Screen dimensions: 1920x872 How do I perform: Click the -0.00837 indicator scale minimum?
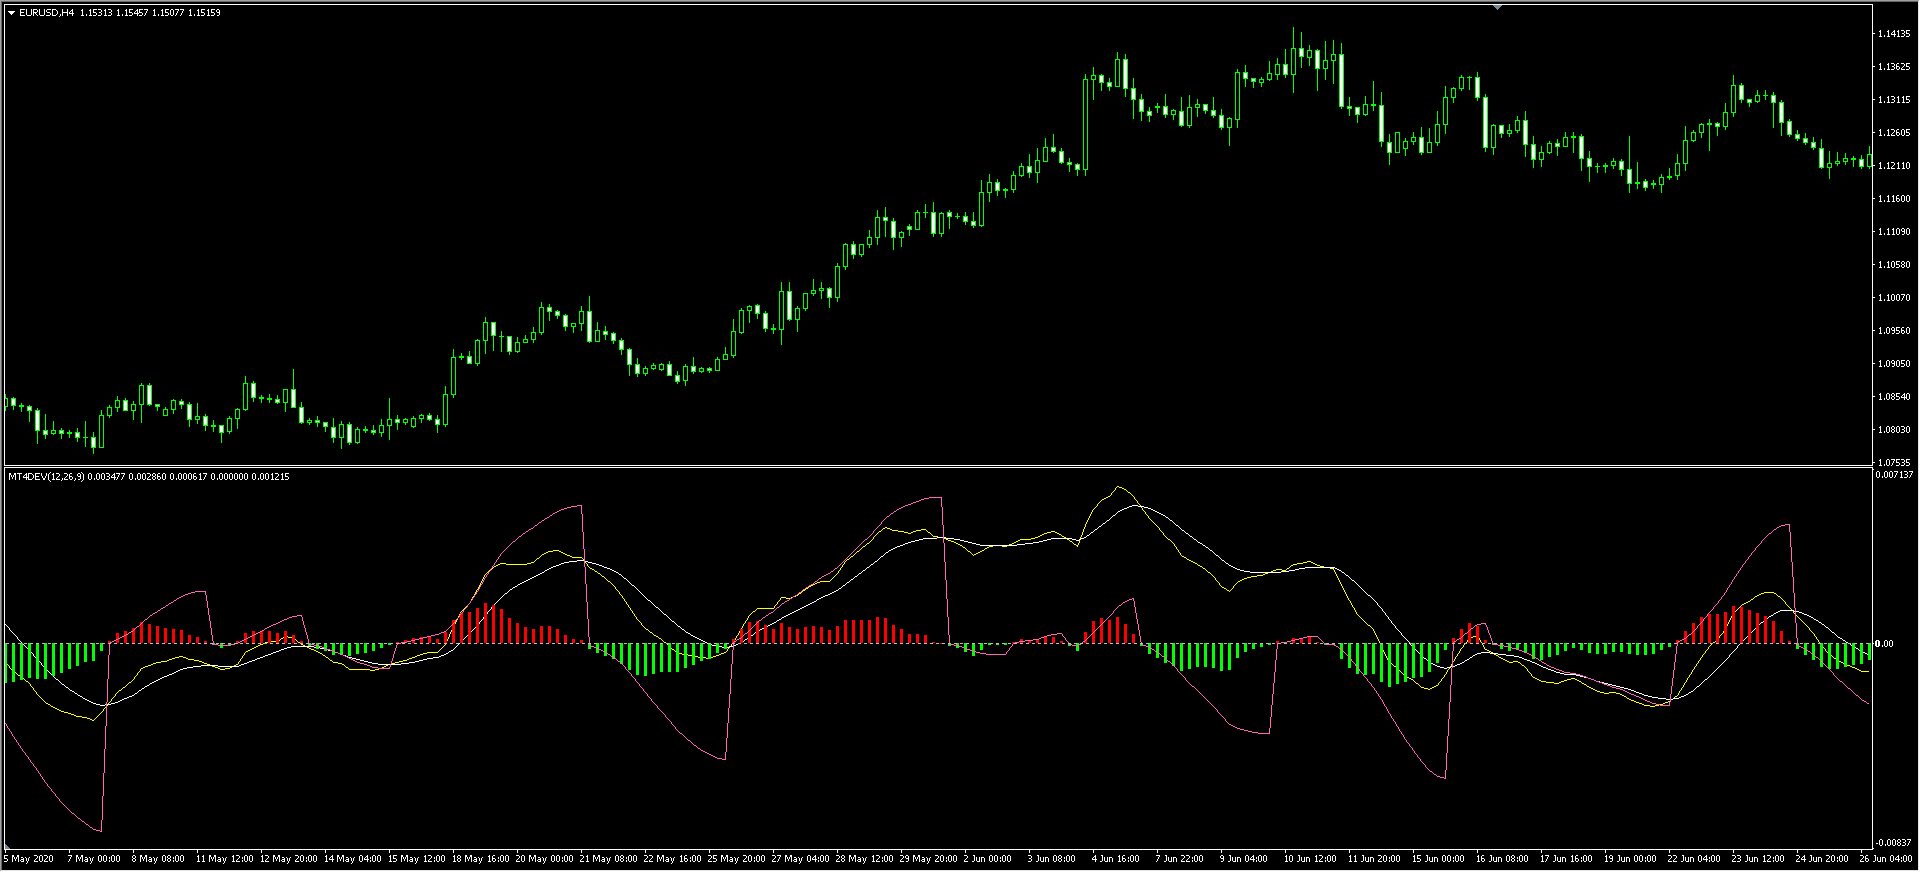click(1894, 843)
